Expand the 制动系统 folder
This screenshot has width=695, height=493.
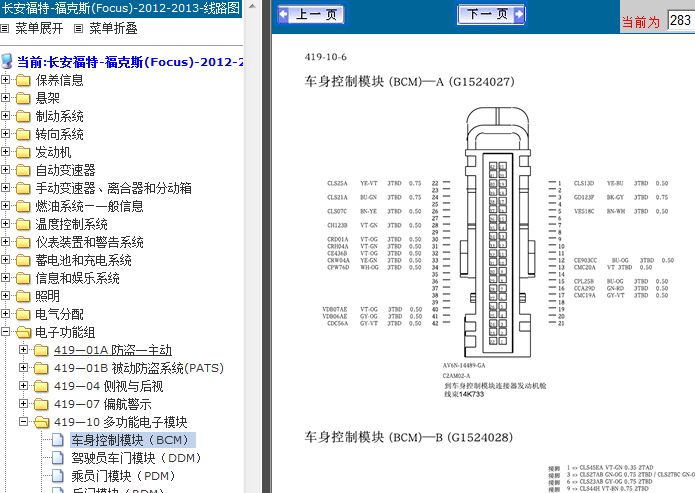[x=5, y=116]
